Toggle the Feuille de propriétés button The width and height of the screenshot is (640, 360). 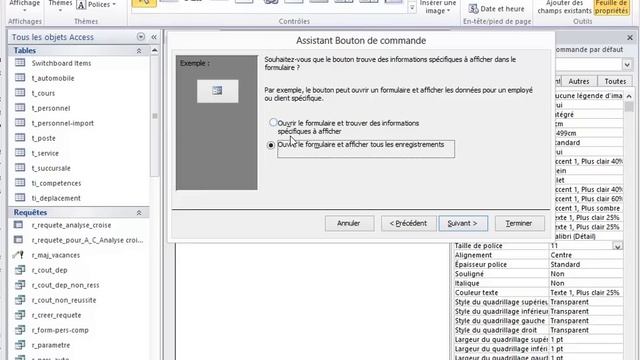pos(611,7)
